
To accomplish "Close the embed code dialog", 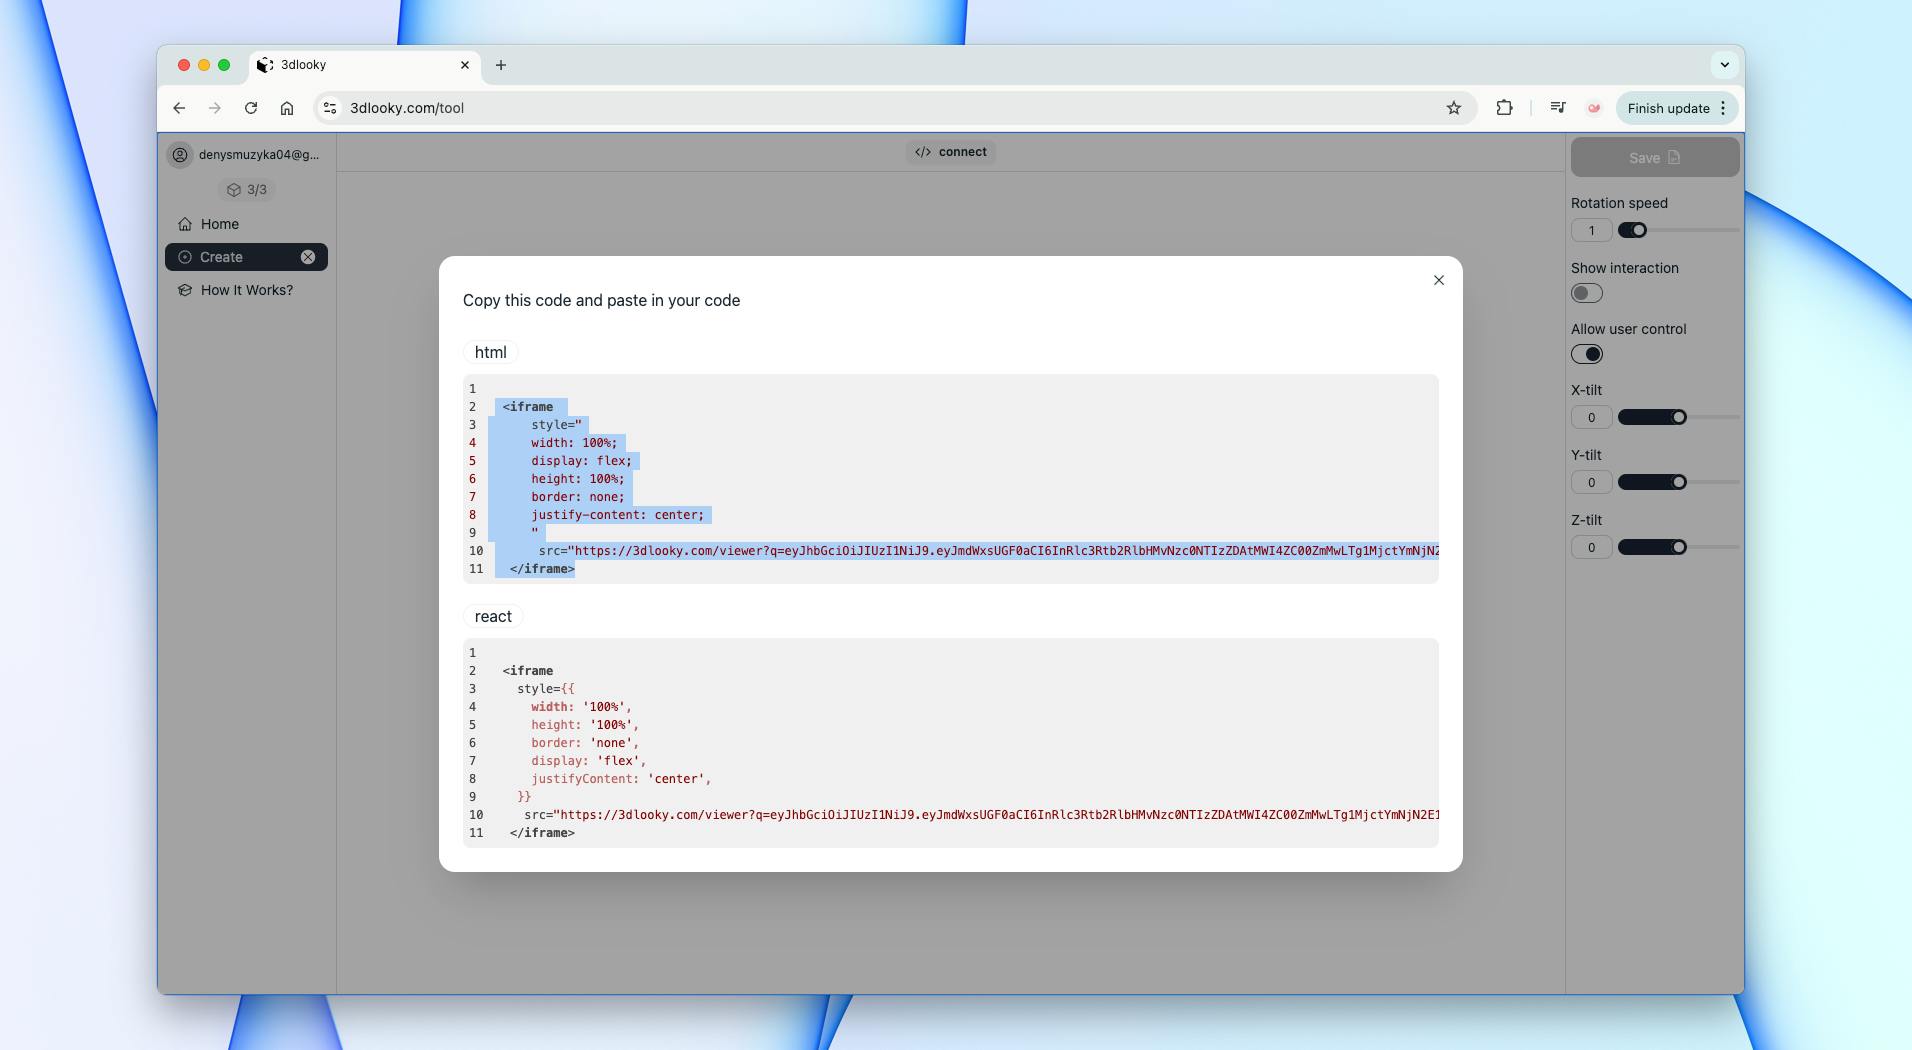I will coord(1438,280).
